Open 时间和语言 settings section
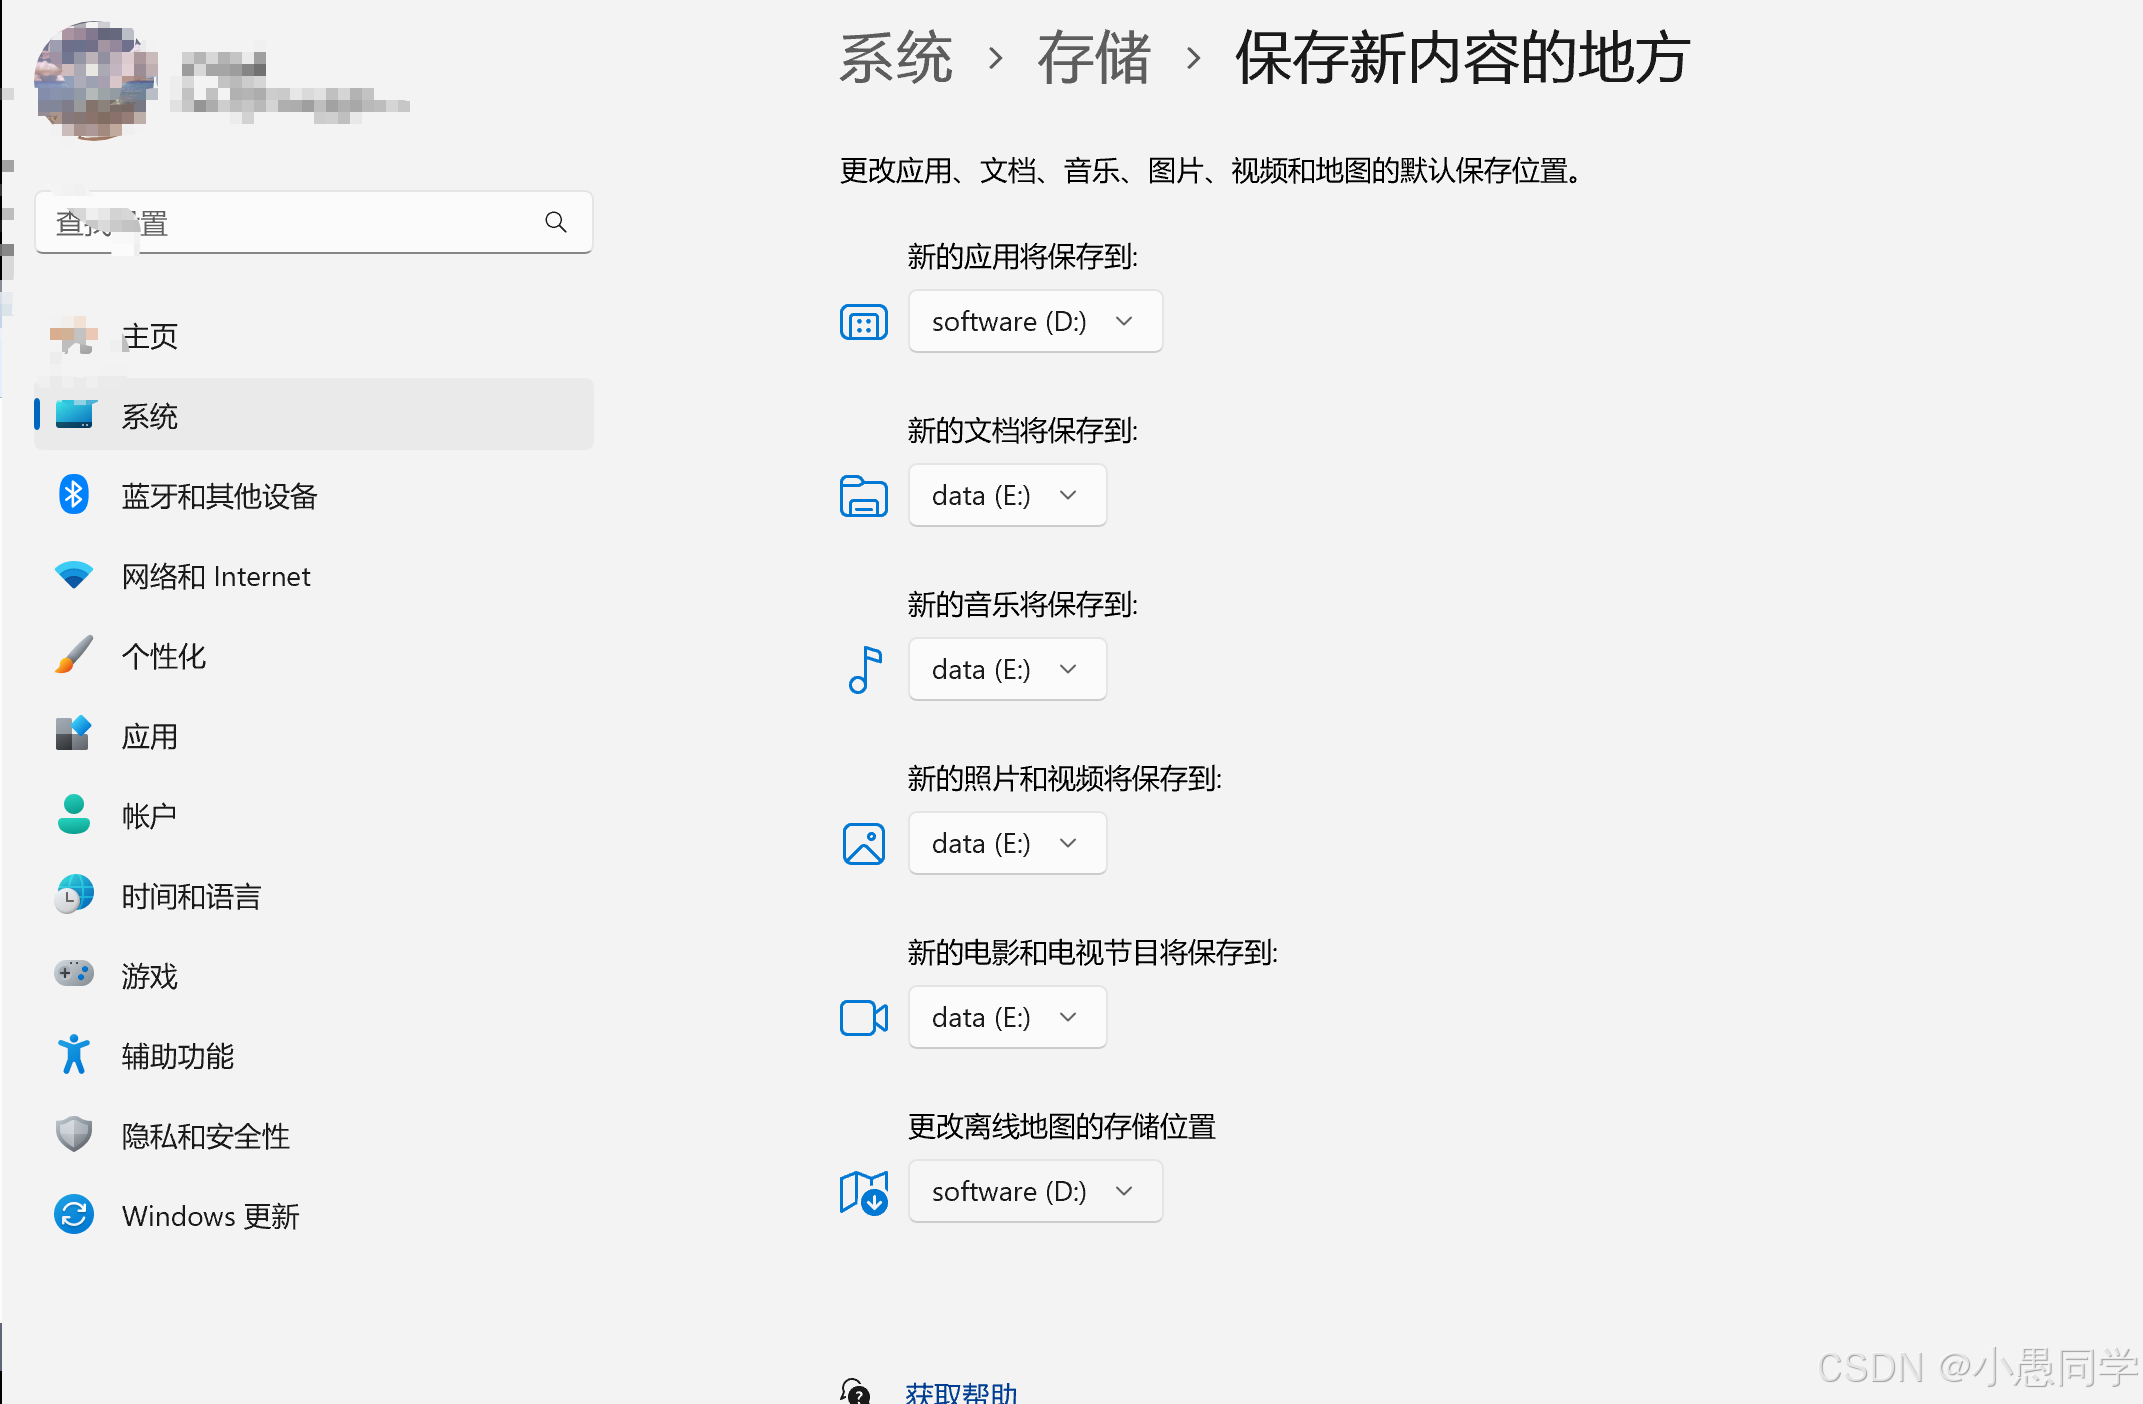The height and width of the screenshot is (1404, 2143). click(x=190, y=897)
